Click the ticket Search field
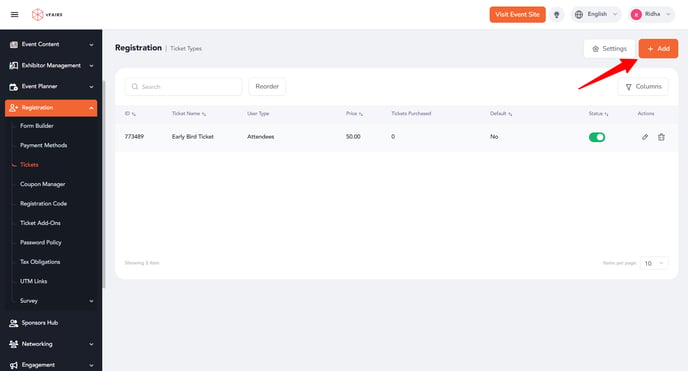The height and width of the screenshot is (371, 688). [x=183, y=87]
